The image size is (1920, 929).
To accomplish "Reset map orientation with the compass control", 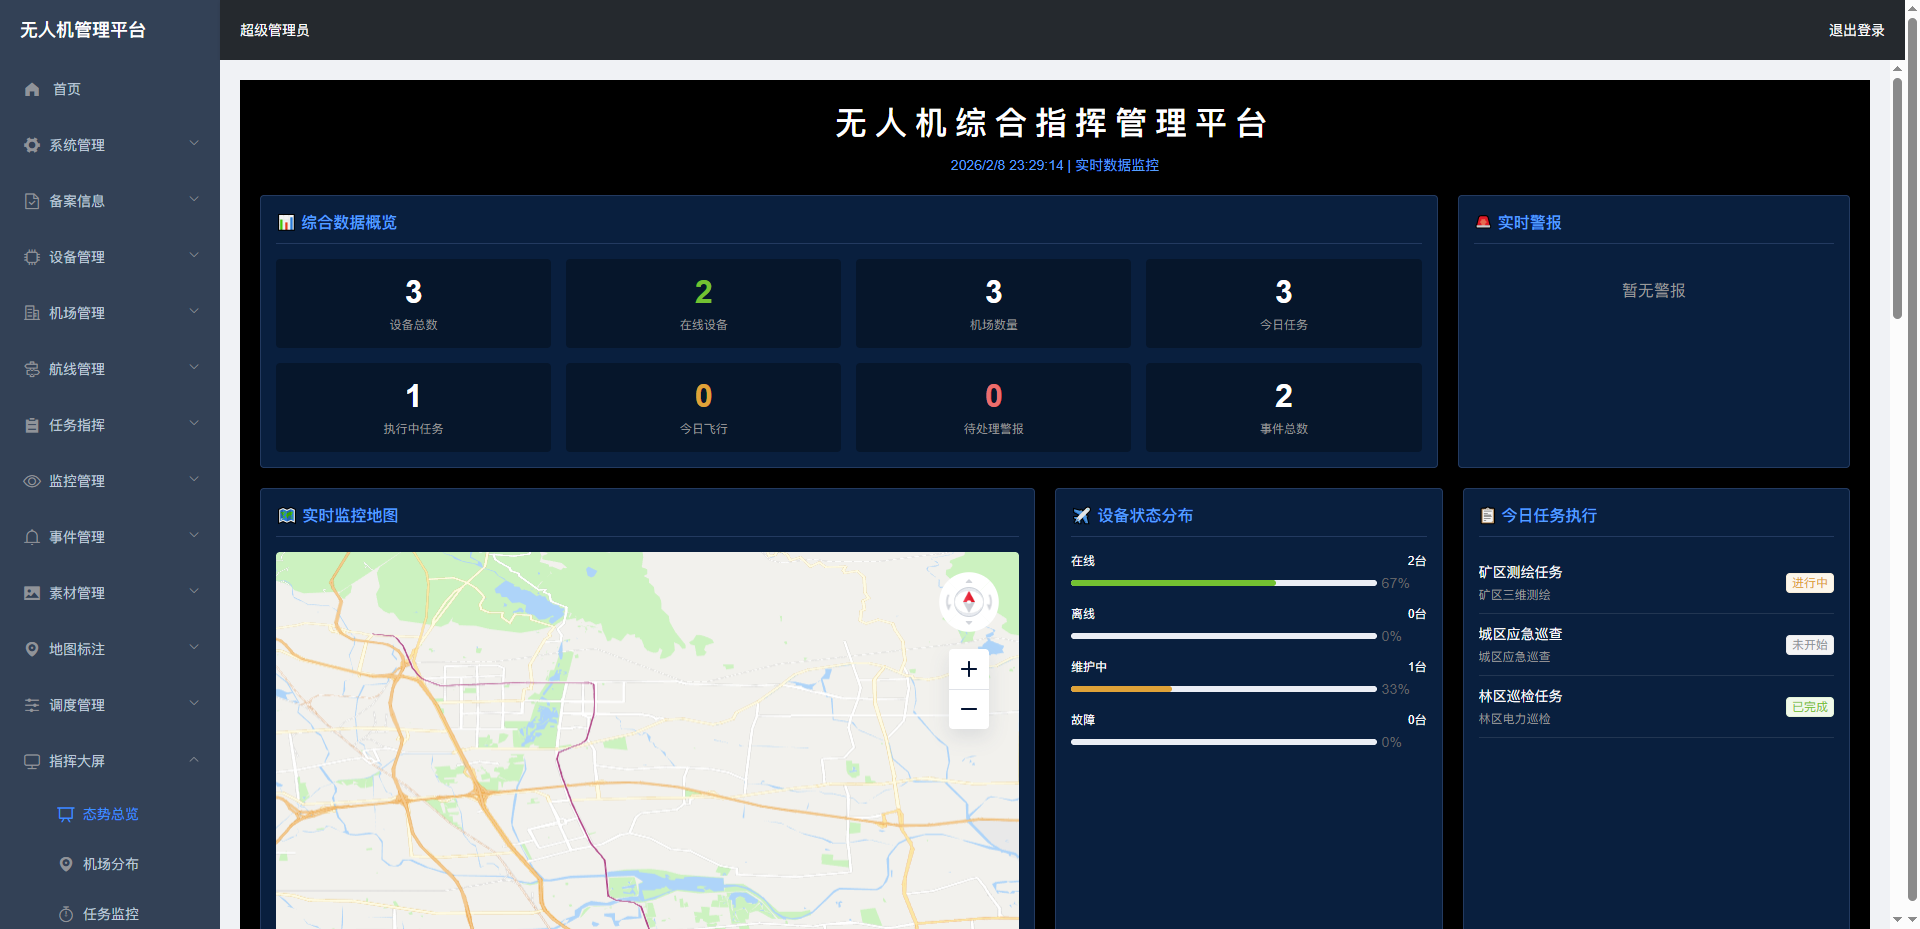I will [x=968, y=600].
